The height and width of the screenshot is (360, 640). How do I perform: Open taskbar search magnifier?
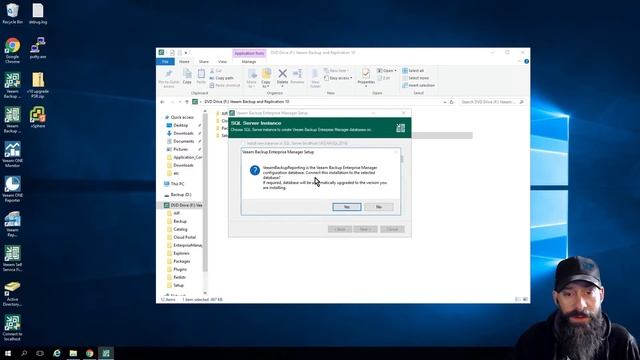(24, 353)
